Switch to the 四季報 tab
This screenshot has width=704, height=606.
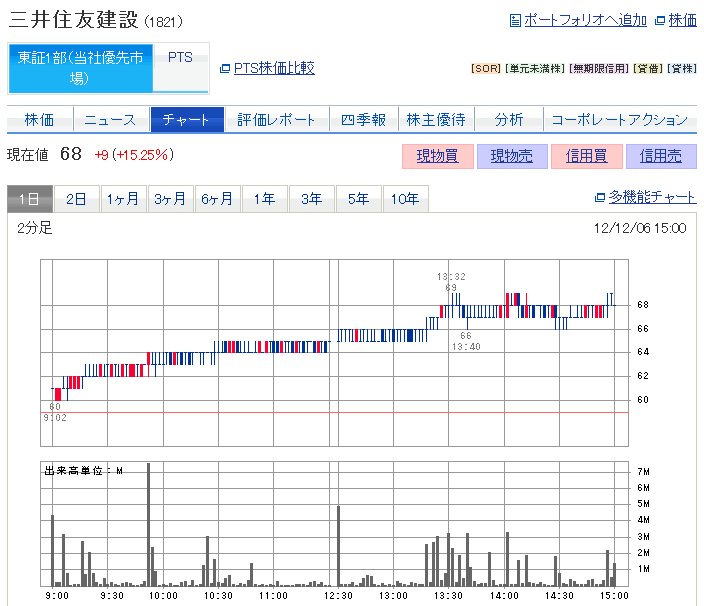coord(363,120)
